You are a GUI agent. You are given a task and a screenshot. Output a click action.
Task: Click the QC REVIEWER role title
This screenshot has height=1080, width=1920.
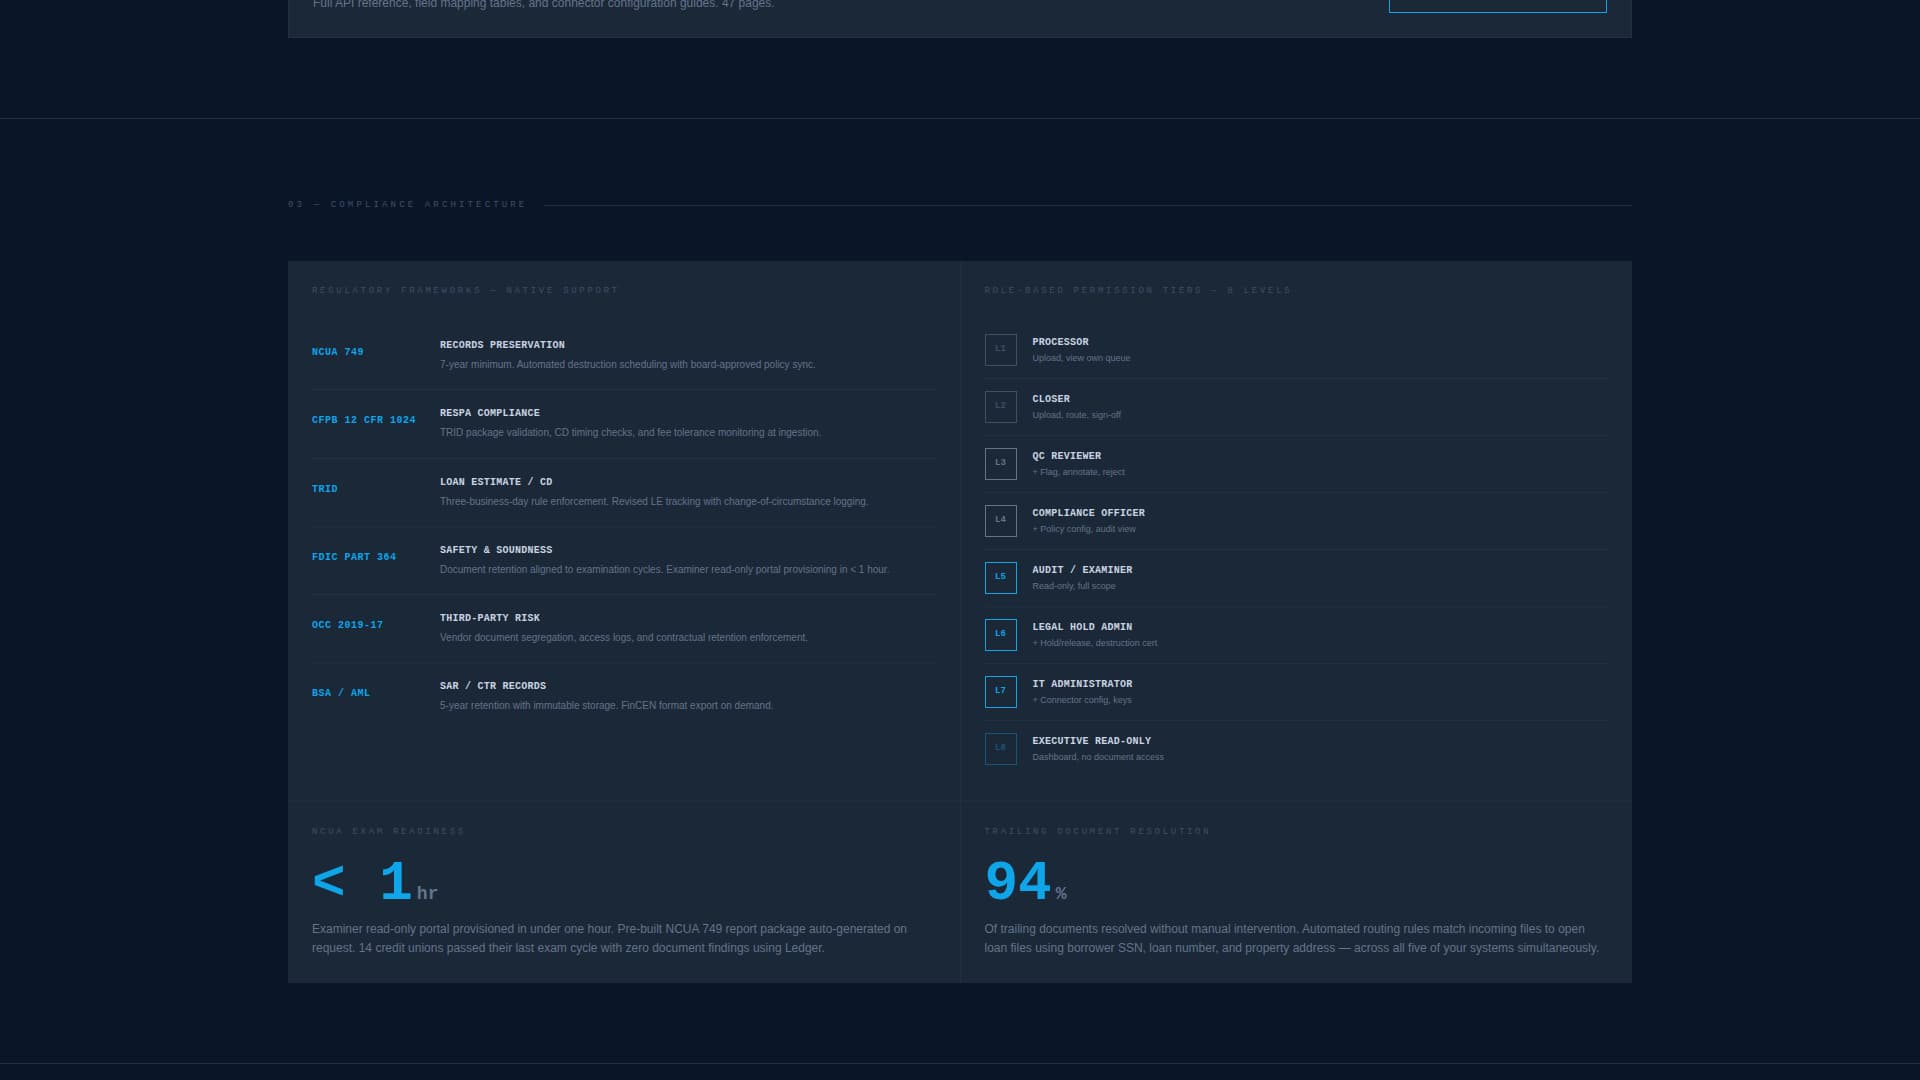pyautogui.click(x=1066, y=456)
